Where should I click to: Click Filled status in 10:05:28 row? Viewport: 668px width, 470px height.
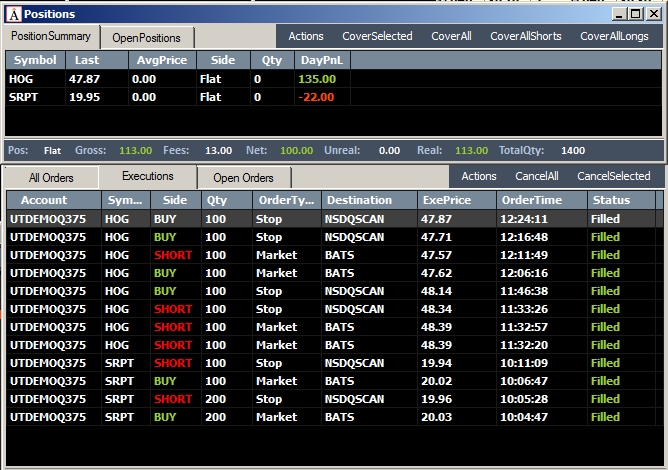click(605, 399)
